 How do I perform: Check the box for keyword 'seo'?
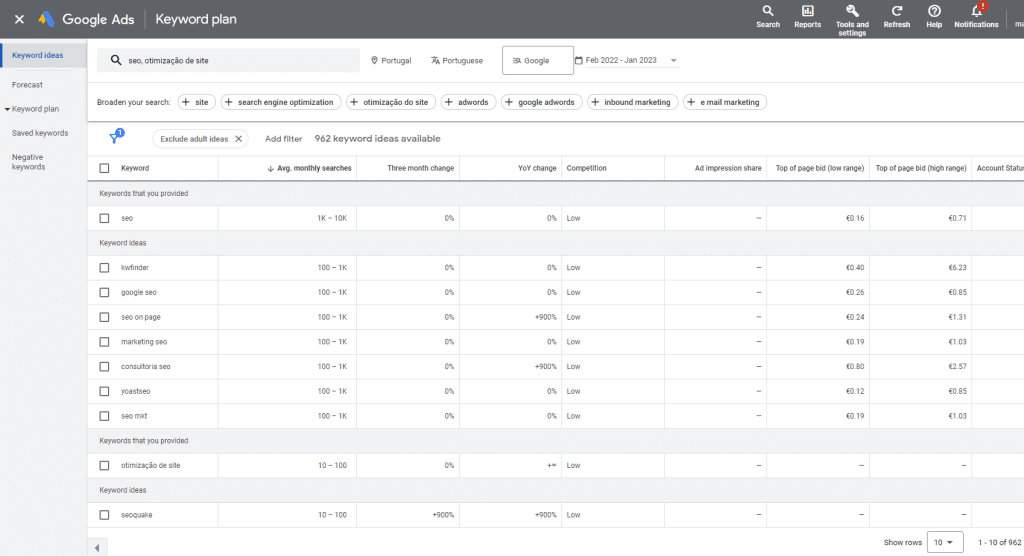(104, 218)
